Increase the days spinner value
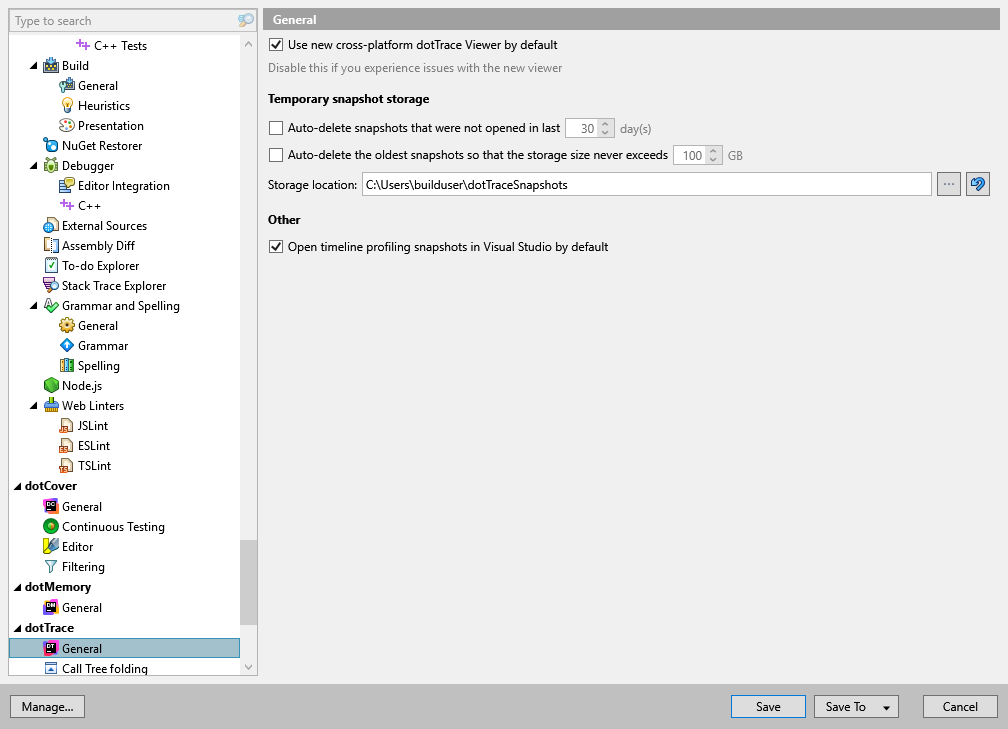Image resolution: width=1008 pixels, height=729 pixels. (605, 124)
